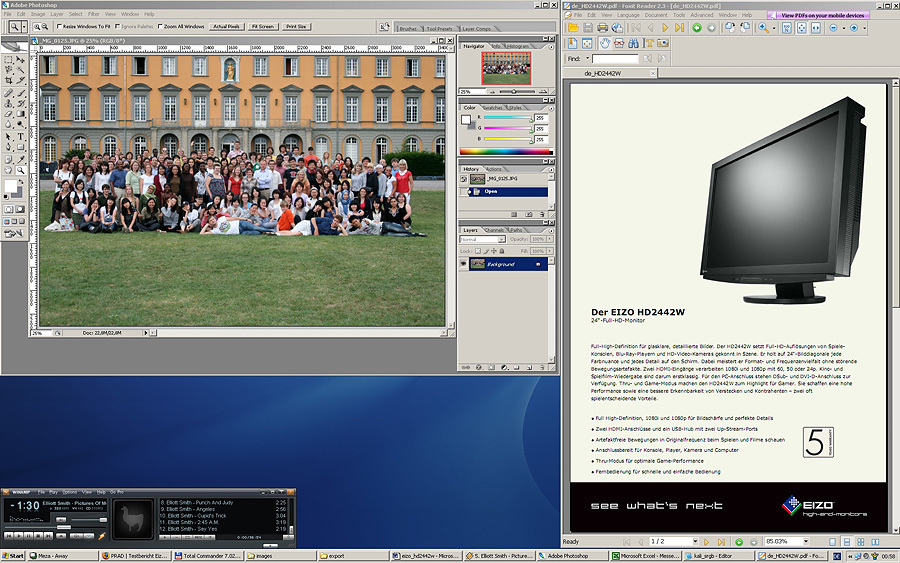Click Foxit fit page icon
The height and width of the screenshot is (563, 900).
click(802, 28)
